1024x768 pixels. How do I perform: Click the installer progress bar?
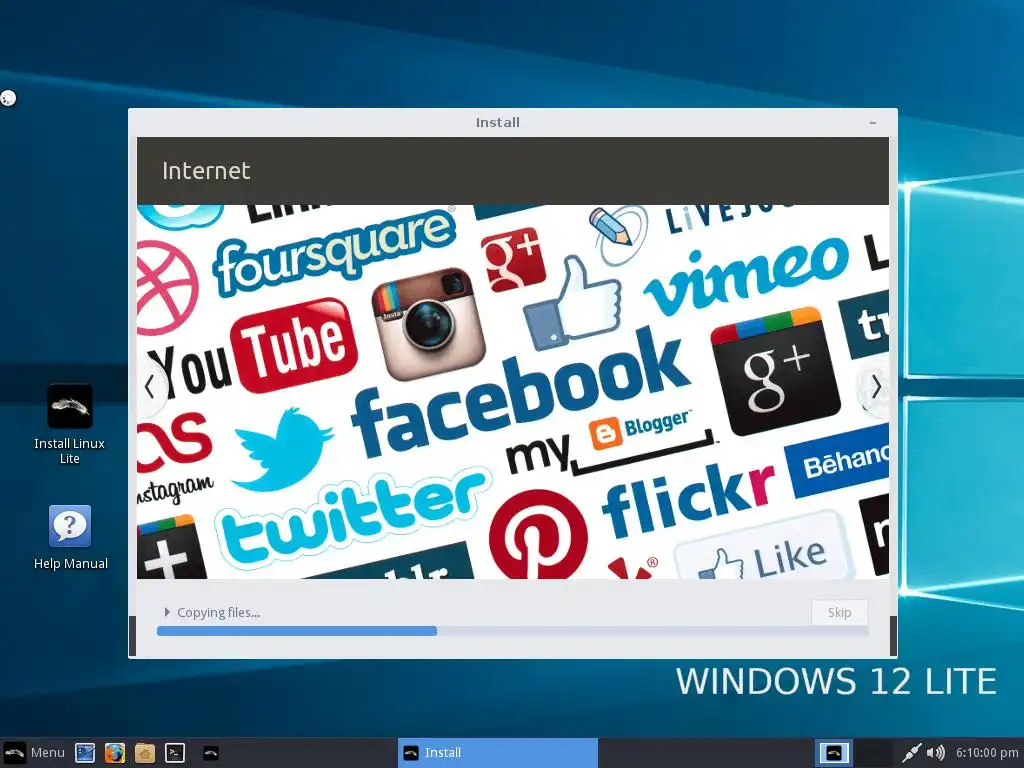coord(512,631)
